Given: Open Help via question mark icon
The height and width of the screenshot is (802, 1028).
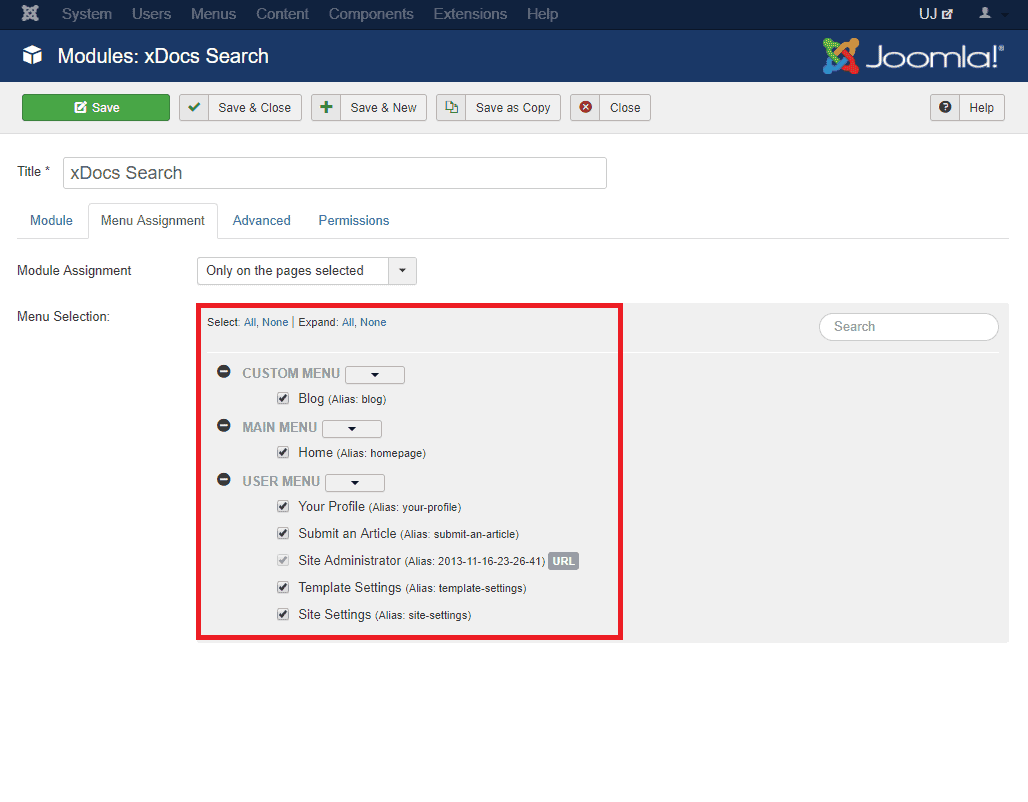Looking at the screenshot, I should tap(945, 108).
